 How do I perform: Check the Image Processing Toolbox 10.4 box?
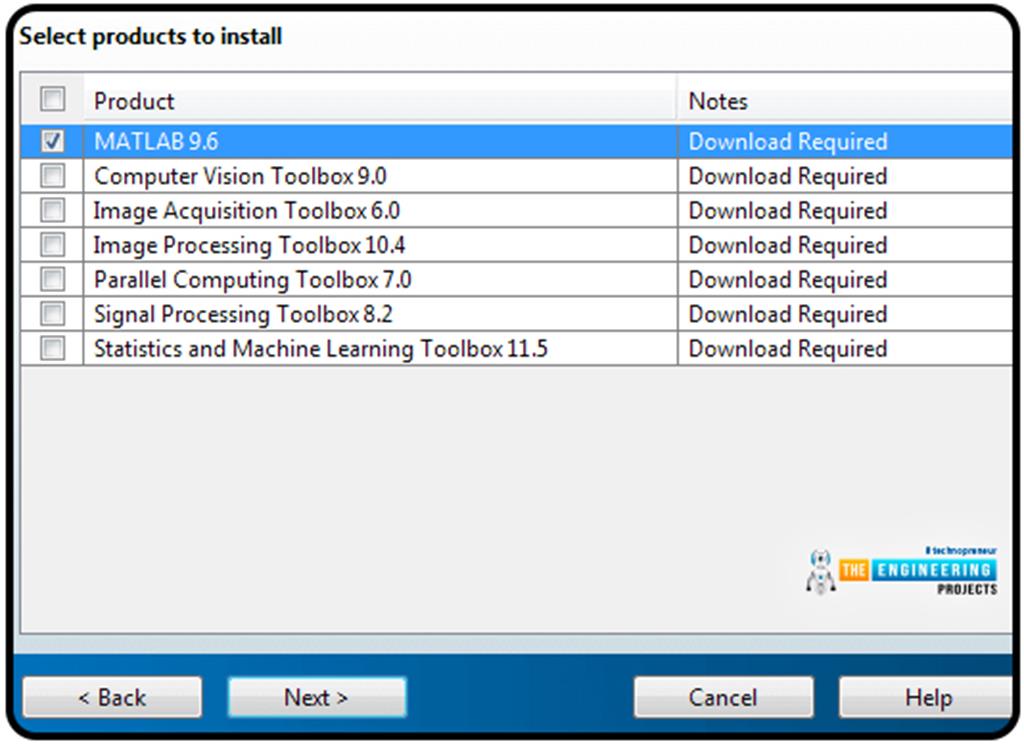pyautogui.click(x=52, y=245)
